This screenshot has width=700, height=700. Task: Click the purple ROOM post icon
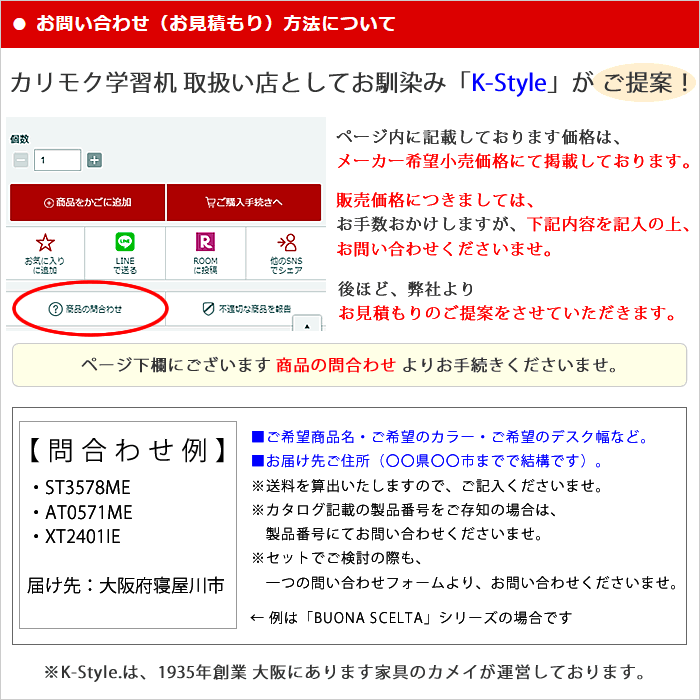[x=205, y=242]
